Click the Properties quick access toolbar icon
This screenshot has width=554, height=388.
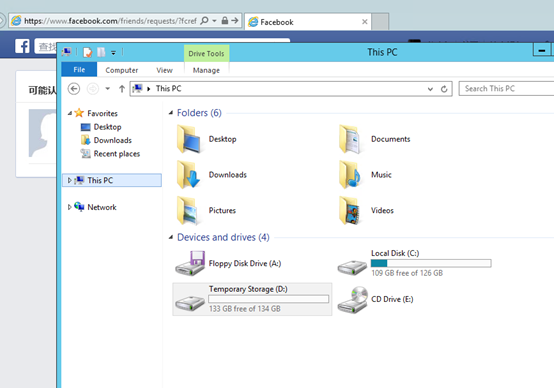pos(87,52)
